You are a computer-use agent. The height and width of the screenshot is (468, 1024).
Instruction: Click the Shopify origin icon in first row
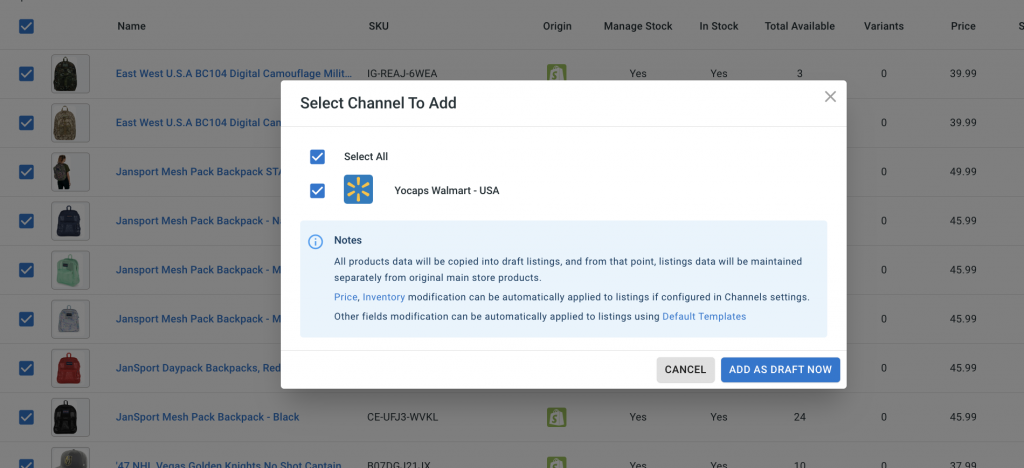(x=557, y=74)
